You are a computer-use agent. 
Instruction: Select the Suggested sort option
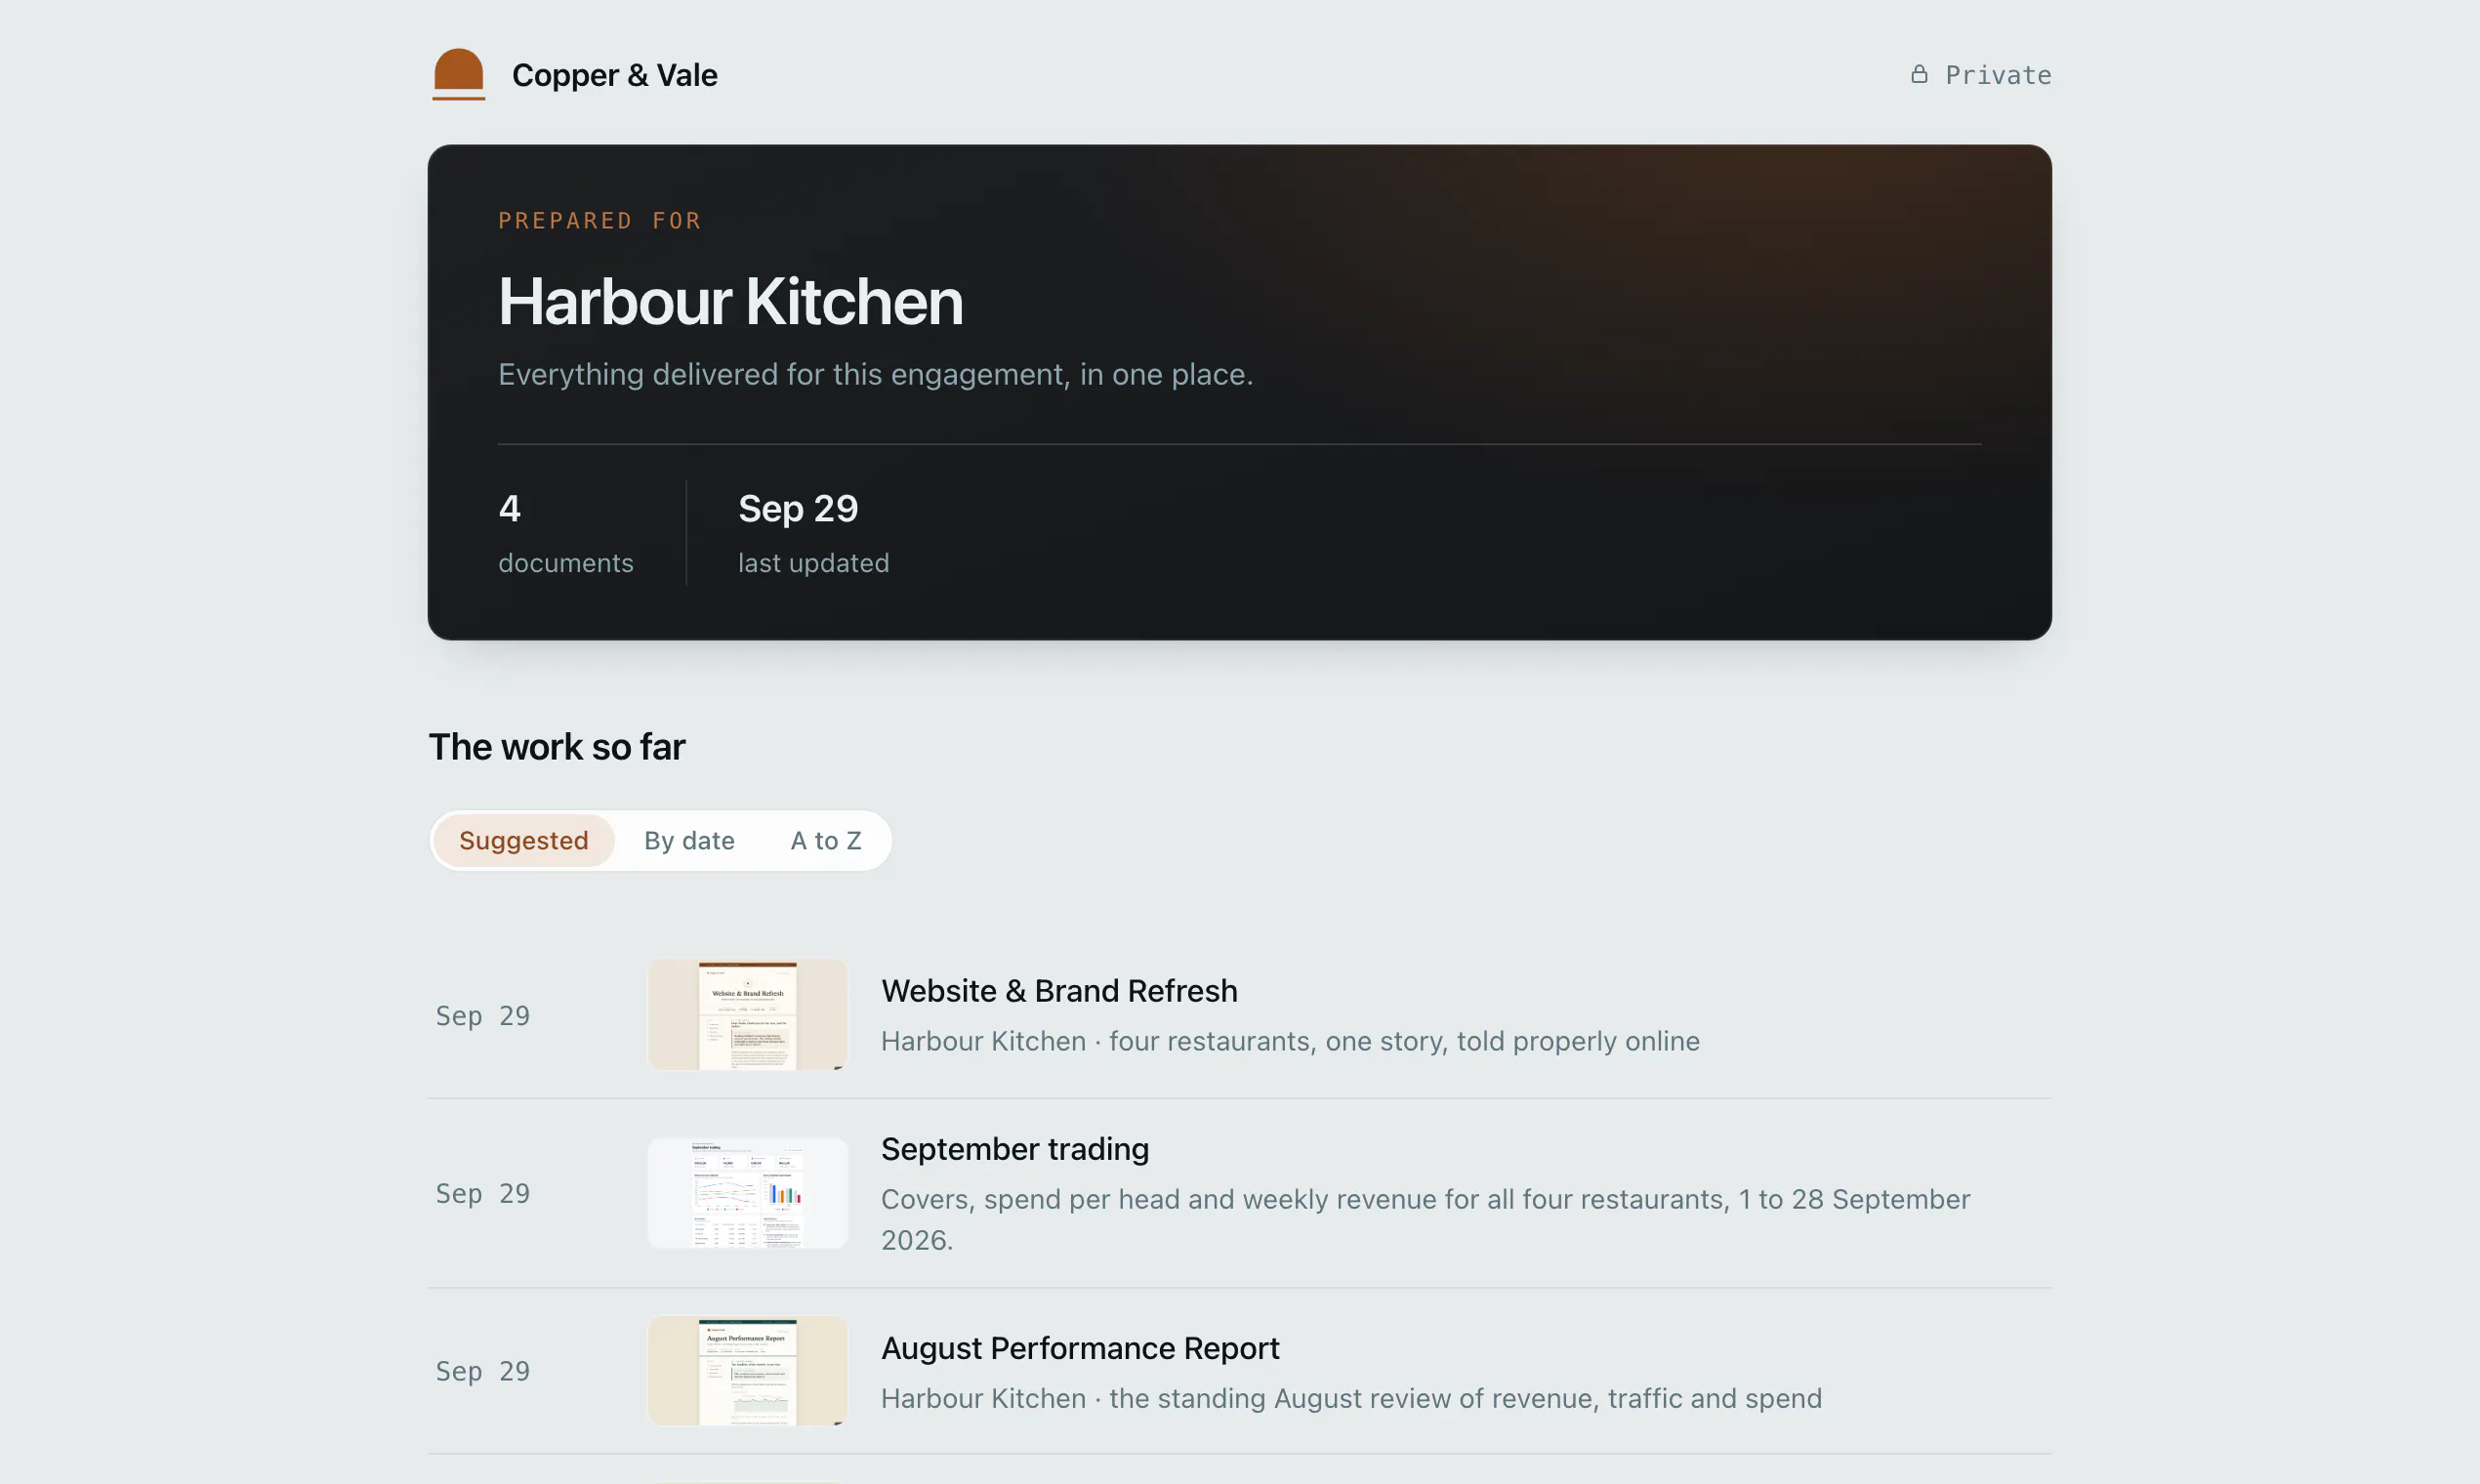pos(523,840)
